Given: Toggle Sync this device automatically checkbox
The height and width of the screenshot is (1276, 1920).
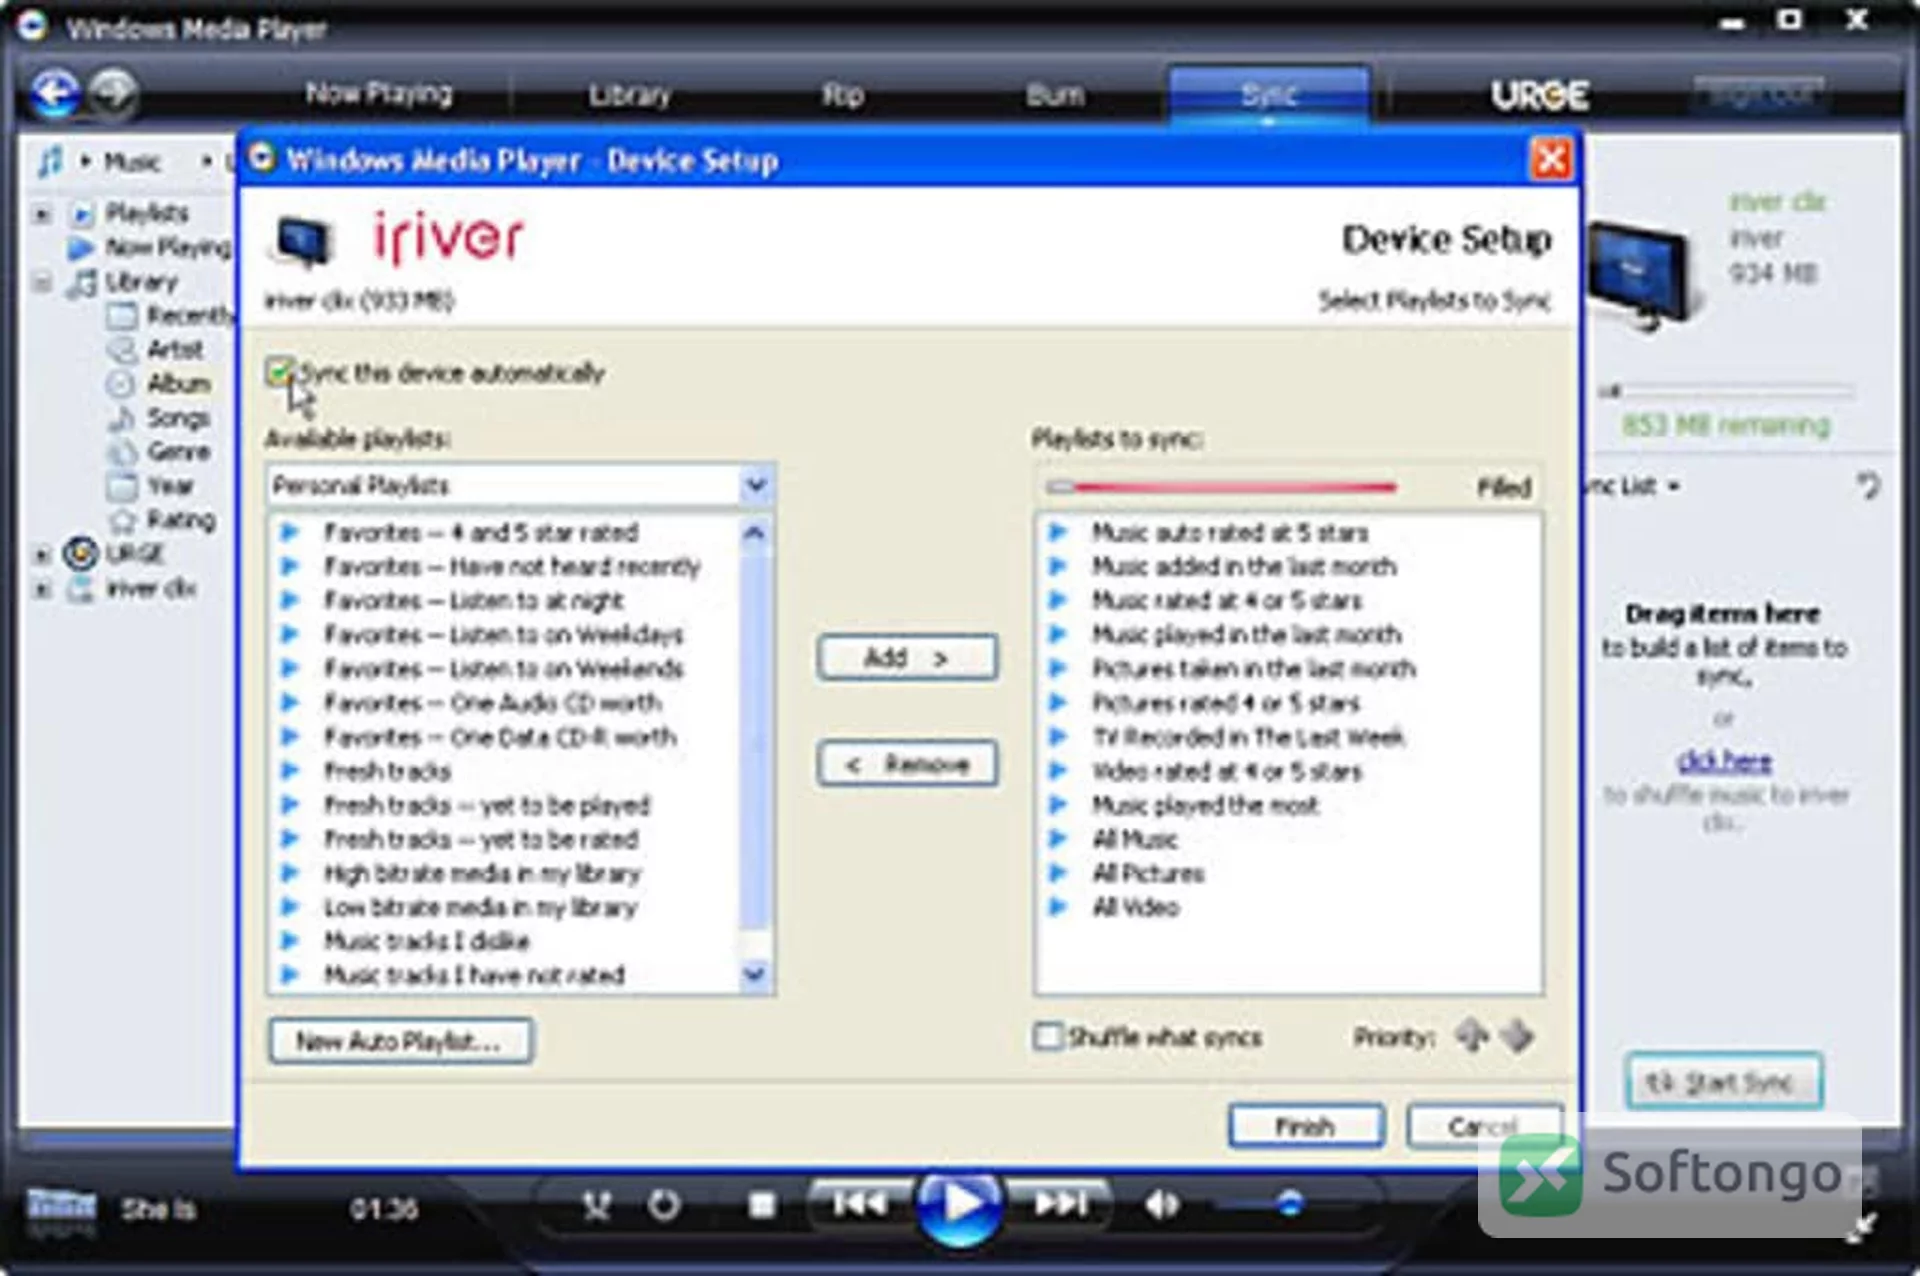Looking at the screenshot, I should pyautogui.click(x=279, y=373).
